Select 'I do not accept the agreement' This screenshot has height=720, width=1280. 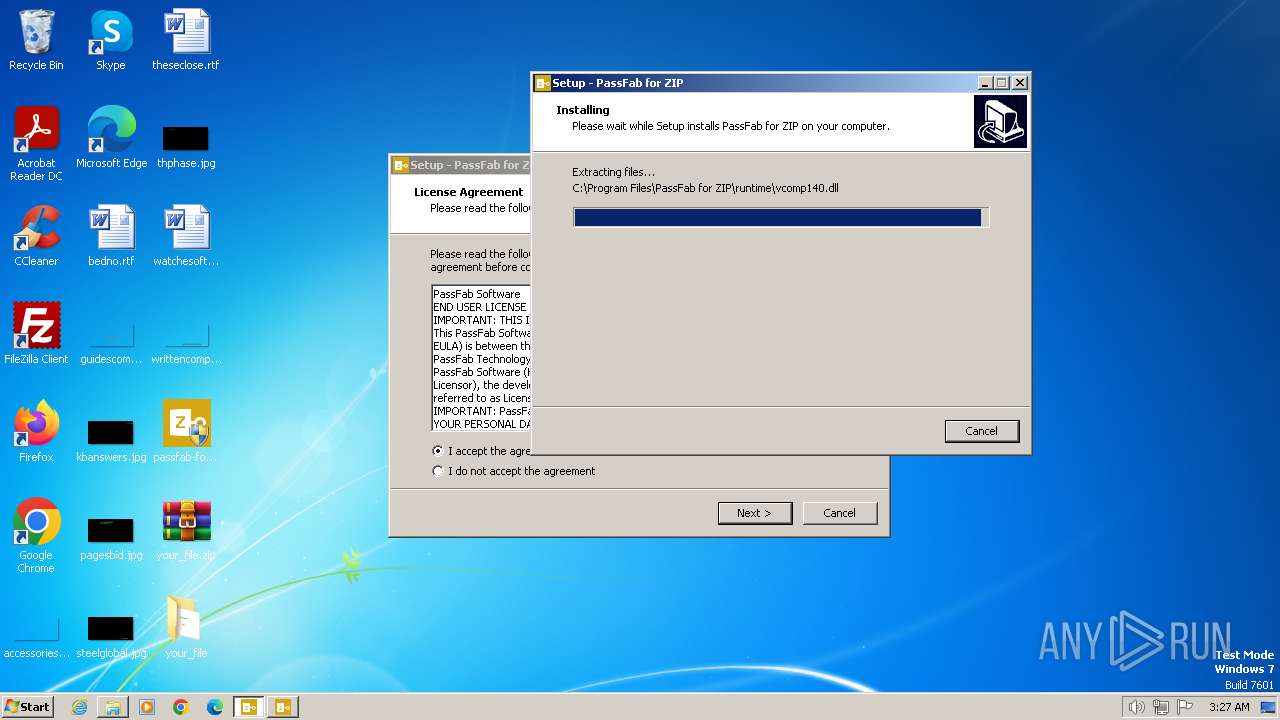tap(438, 471)
